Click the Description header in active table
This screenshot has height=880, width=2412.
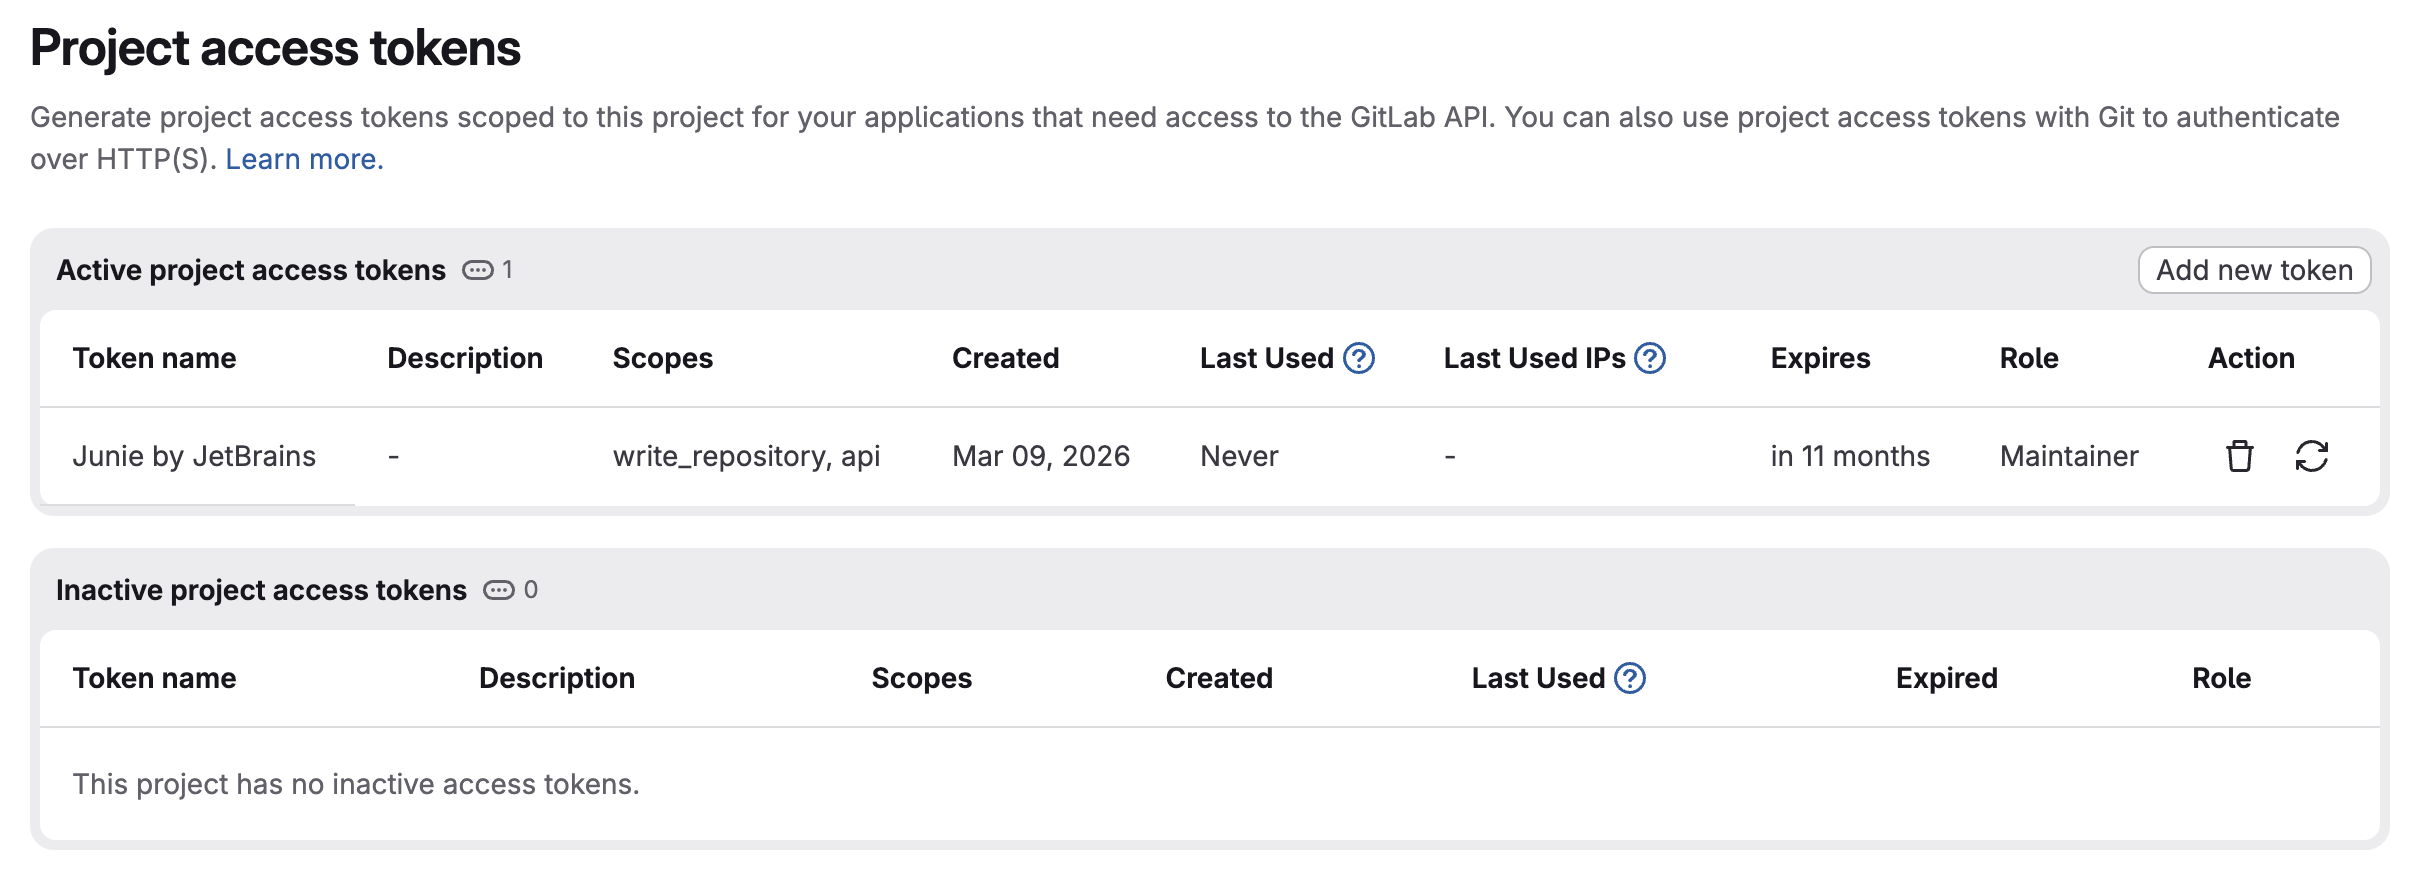[465, 358]
